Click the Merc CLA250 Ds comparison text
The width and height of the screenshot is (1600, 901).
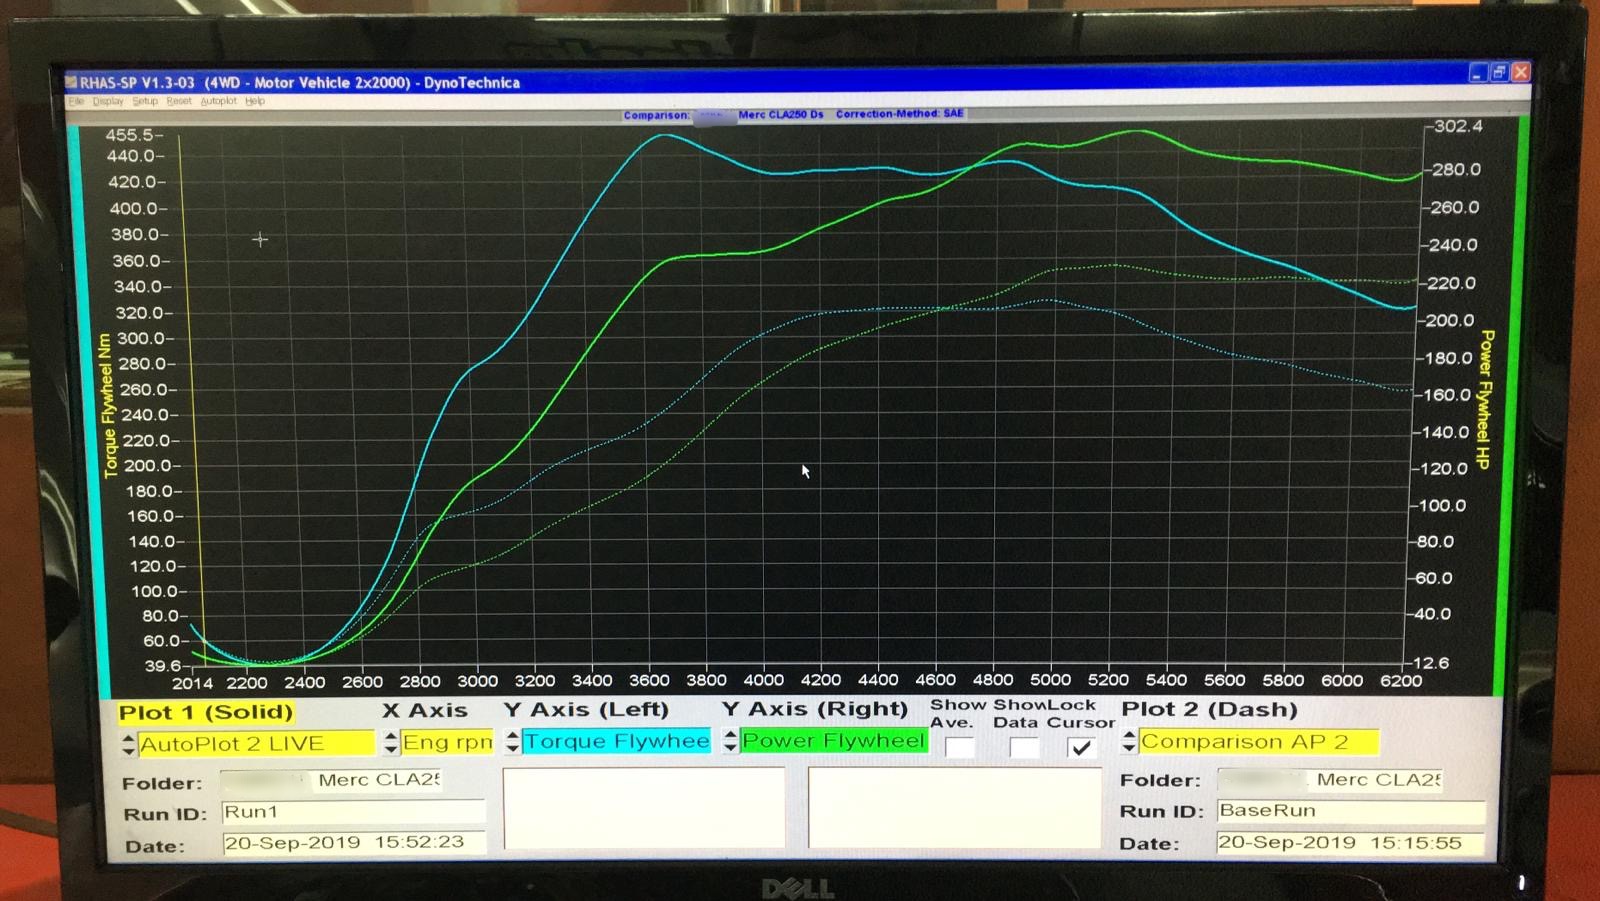pos(781,115)
